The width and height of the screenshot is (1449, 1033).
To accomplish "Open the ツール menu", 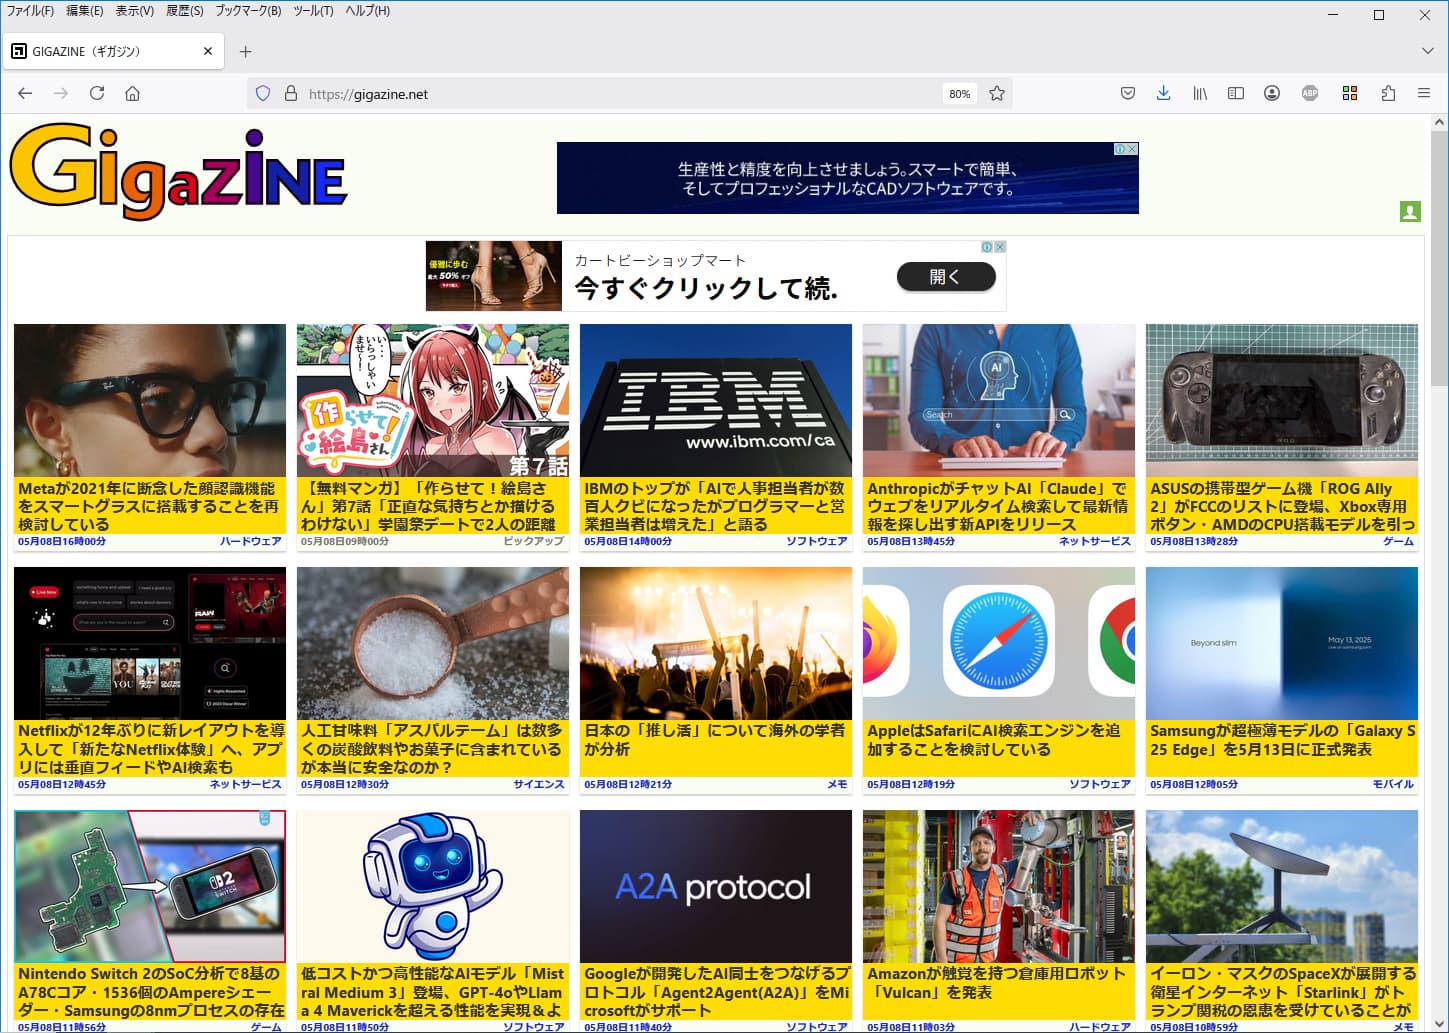I will 313,11.
